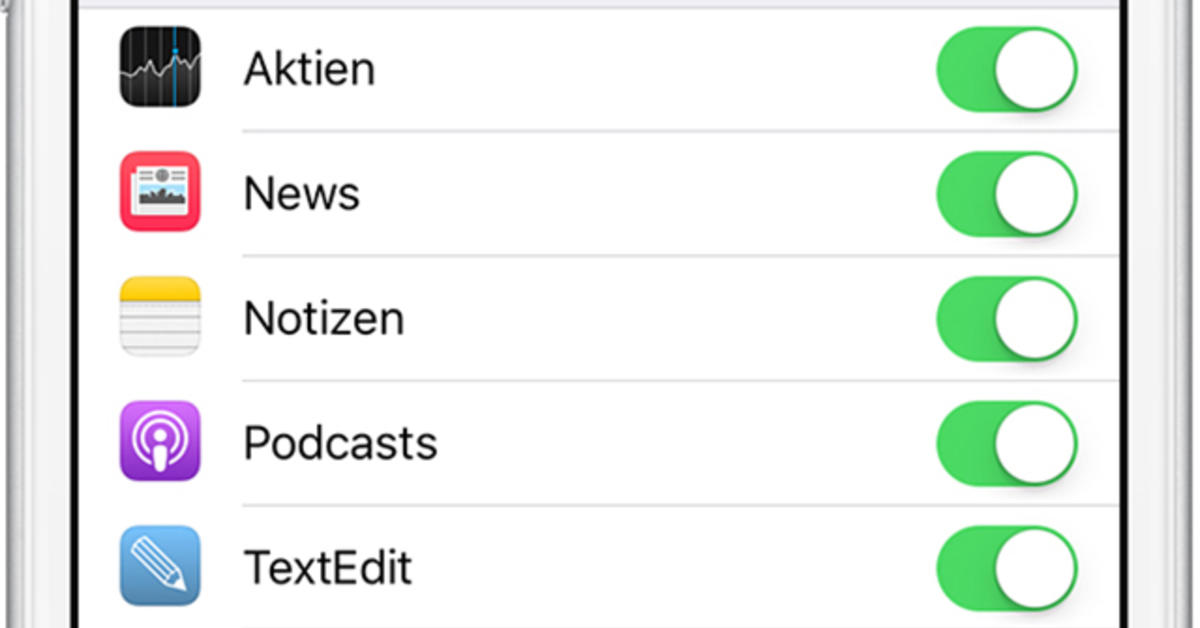Tap the purple Podcasts app icon
1200x628 pixels.
(x=160, y=442)
